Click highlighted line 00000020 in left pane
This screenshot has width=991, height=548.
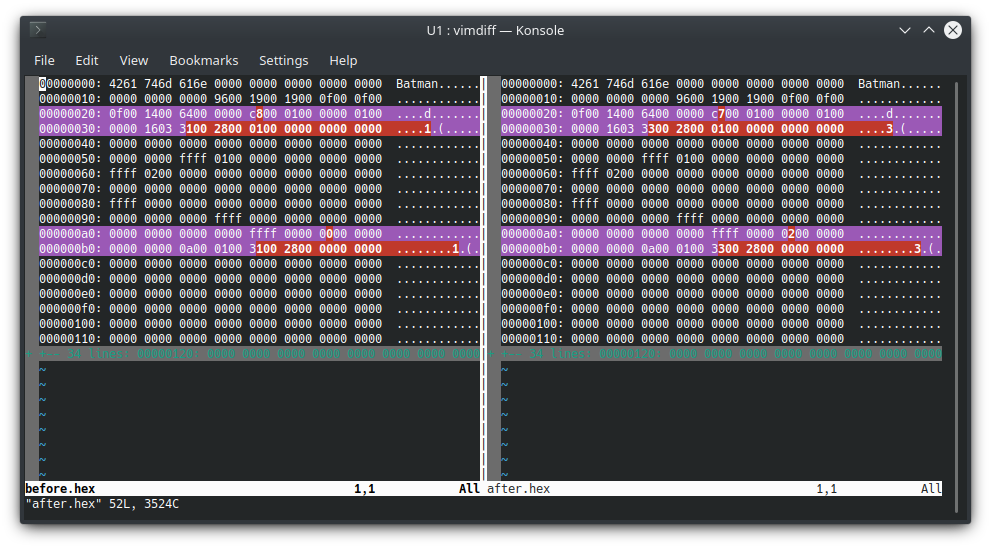259,114
